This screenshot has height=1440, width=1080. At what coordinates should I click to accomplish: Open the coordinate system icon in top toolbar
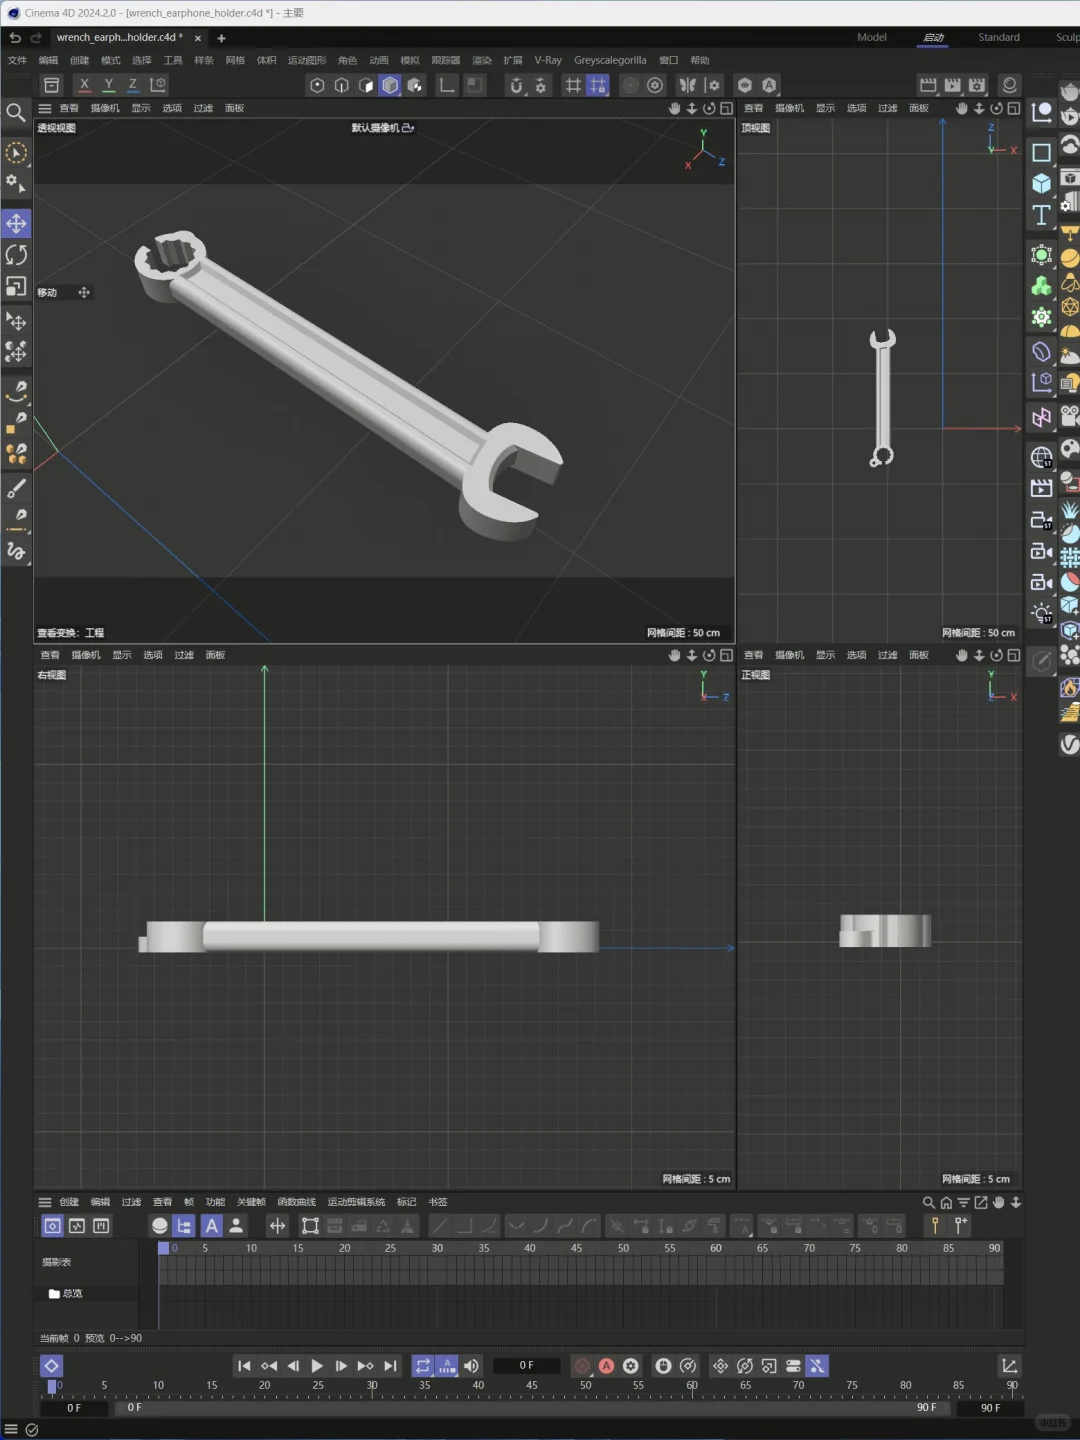[x=158, y=85]
